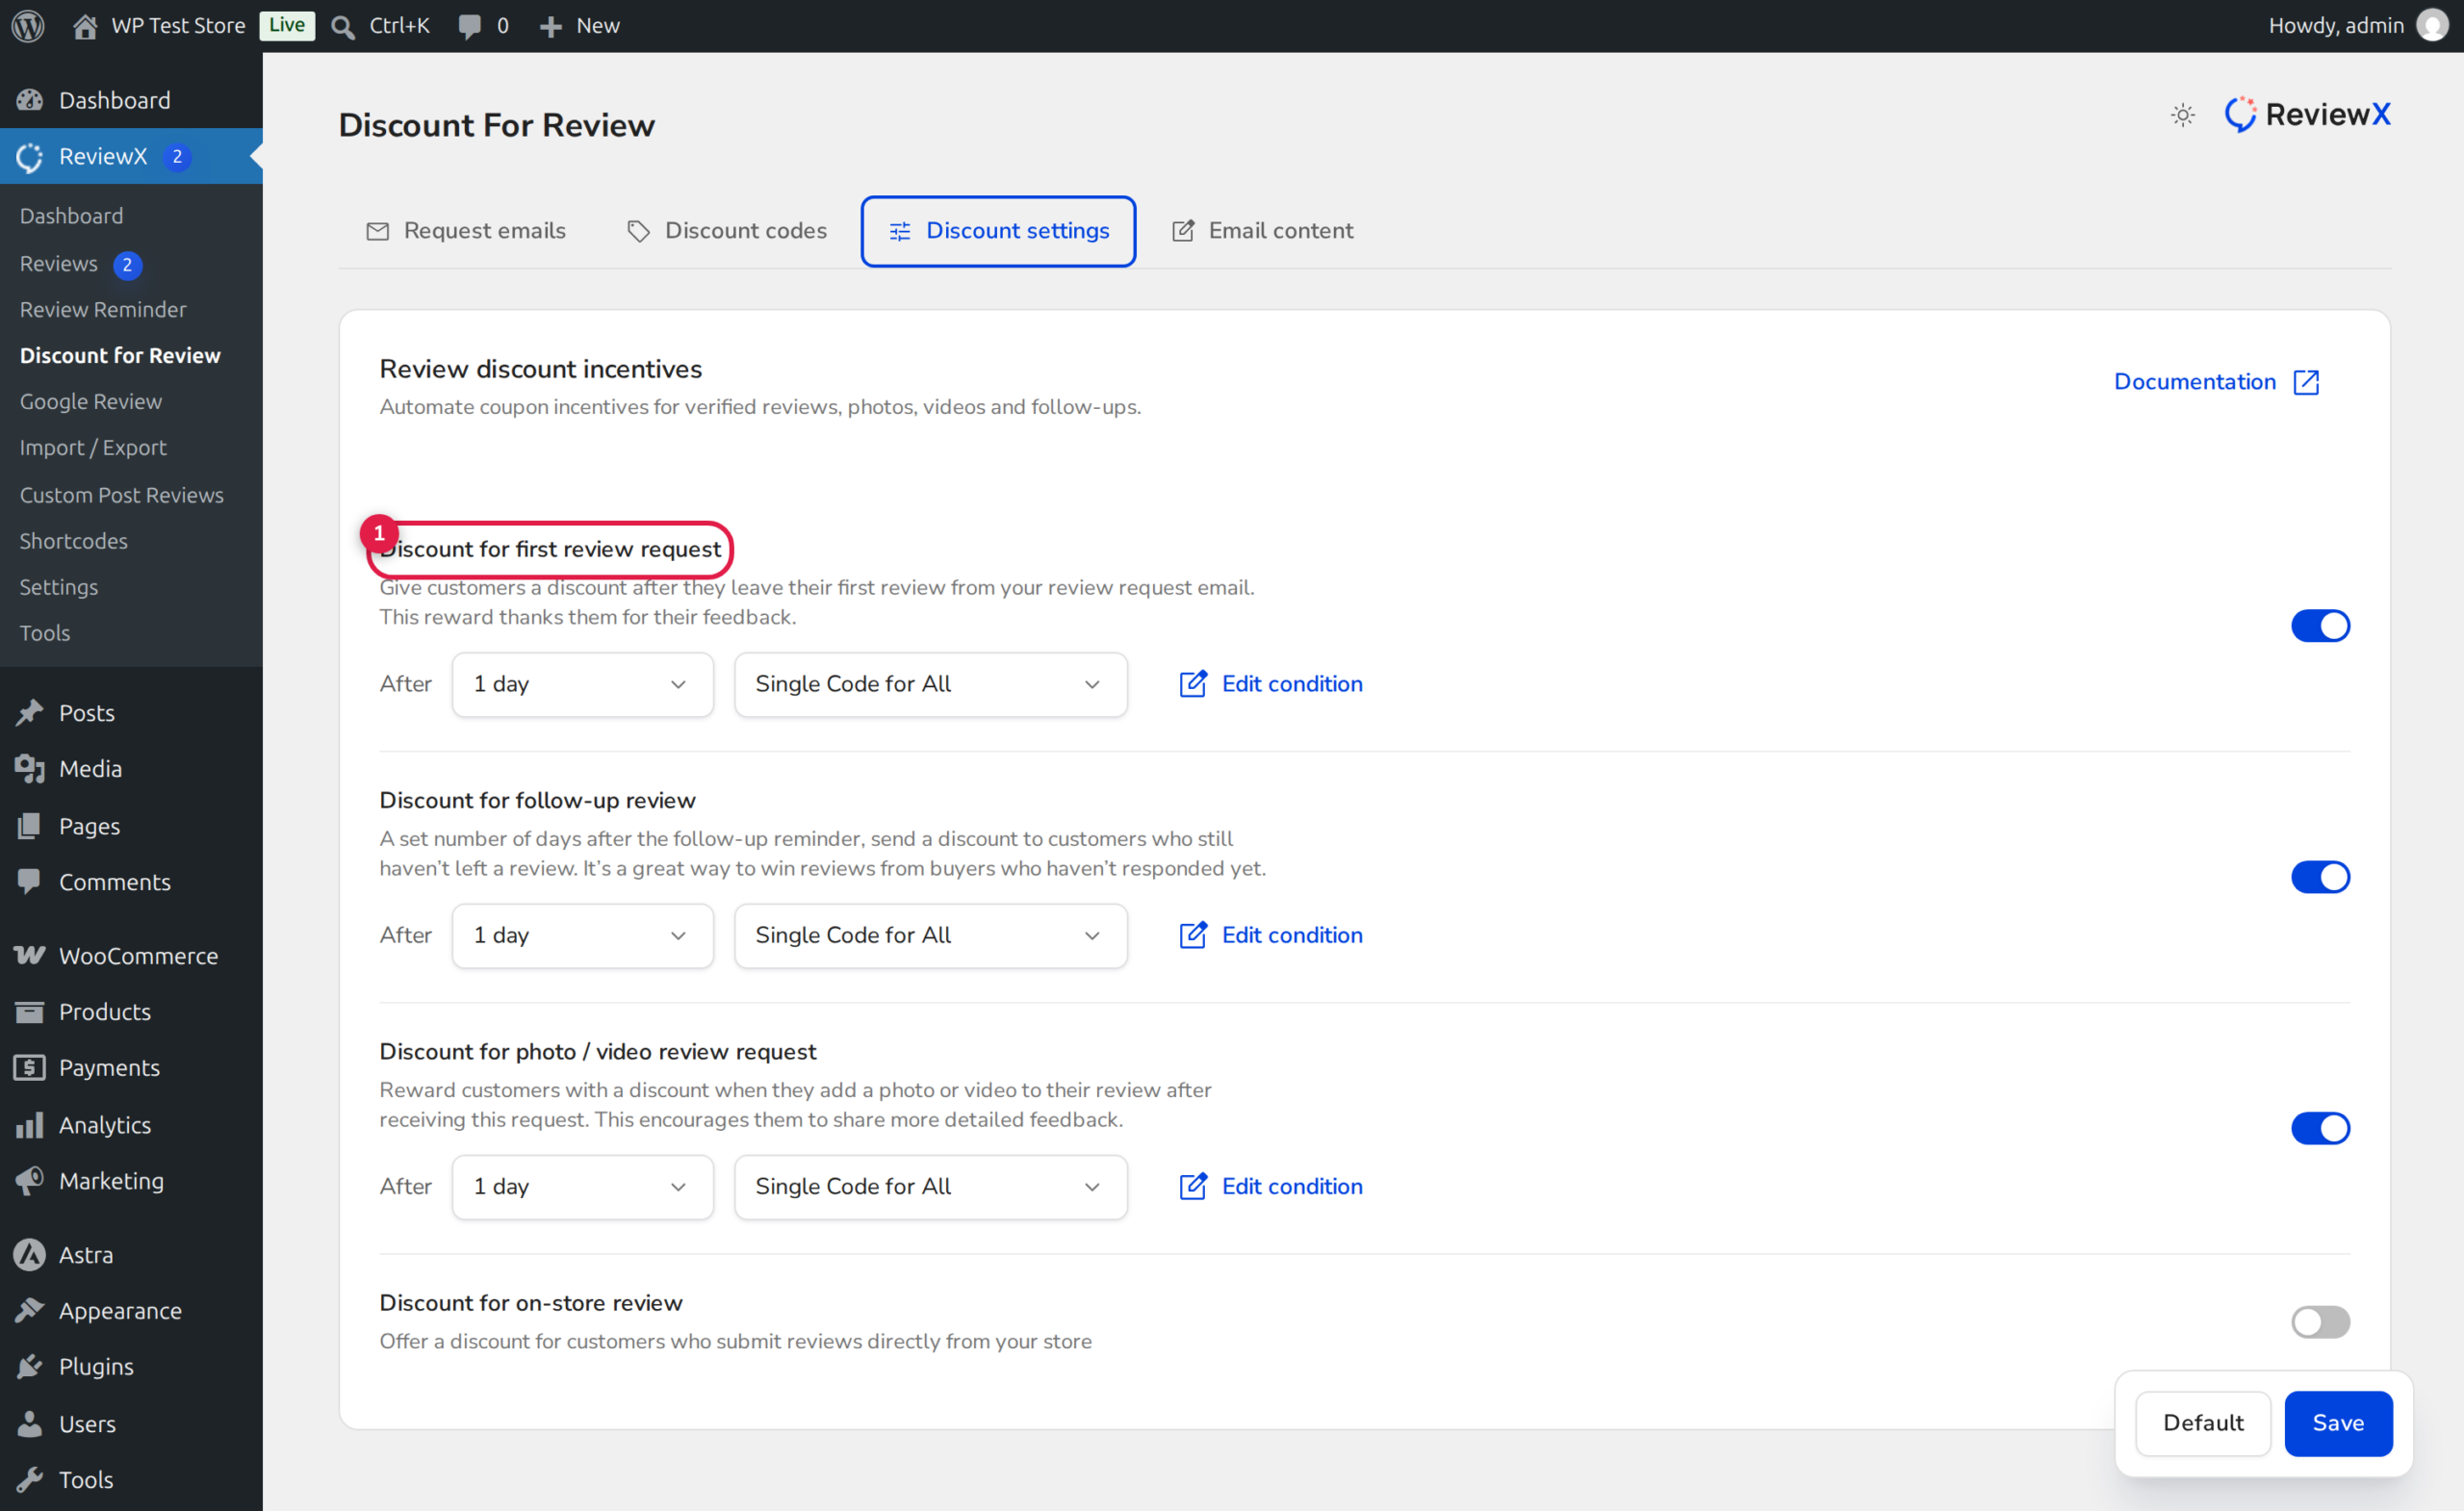Toggle the light/dark theme sun icon
Screen dimensions: 2464x1511
[x=2182, y=115]
